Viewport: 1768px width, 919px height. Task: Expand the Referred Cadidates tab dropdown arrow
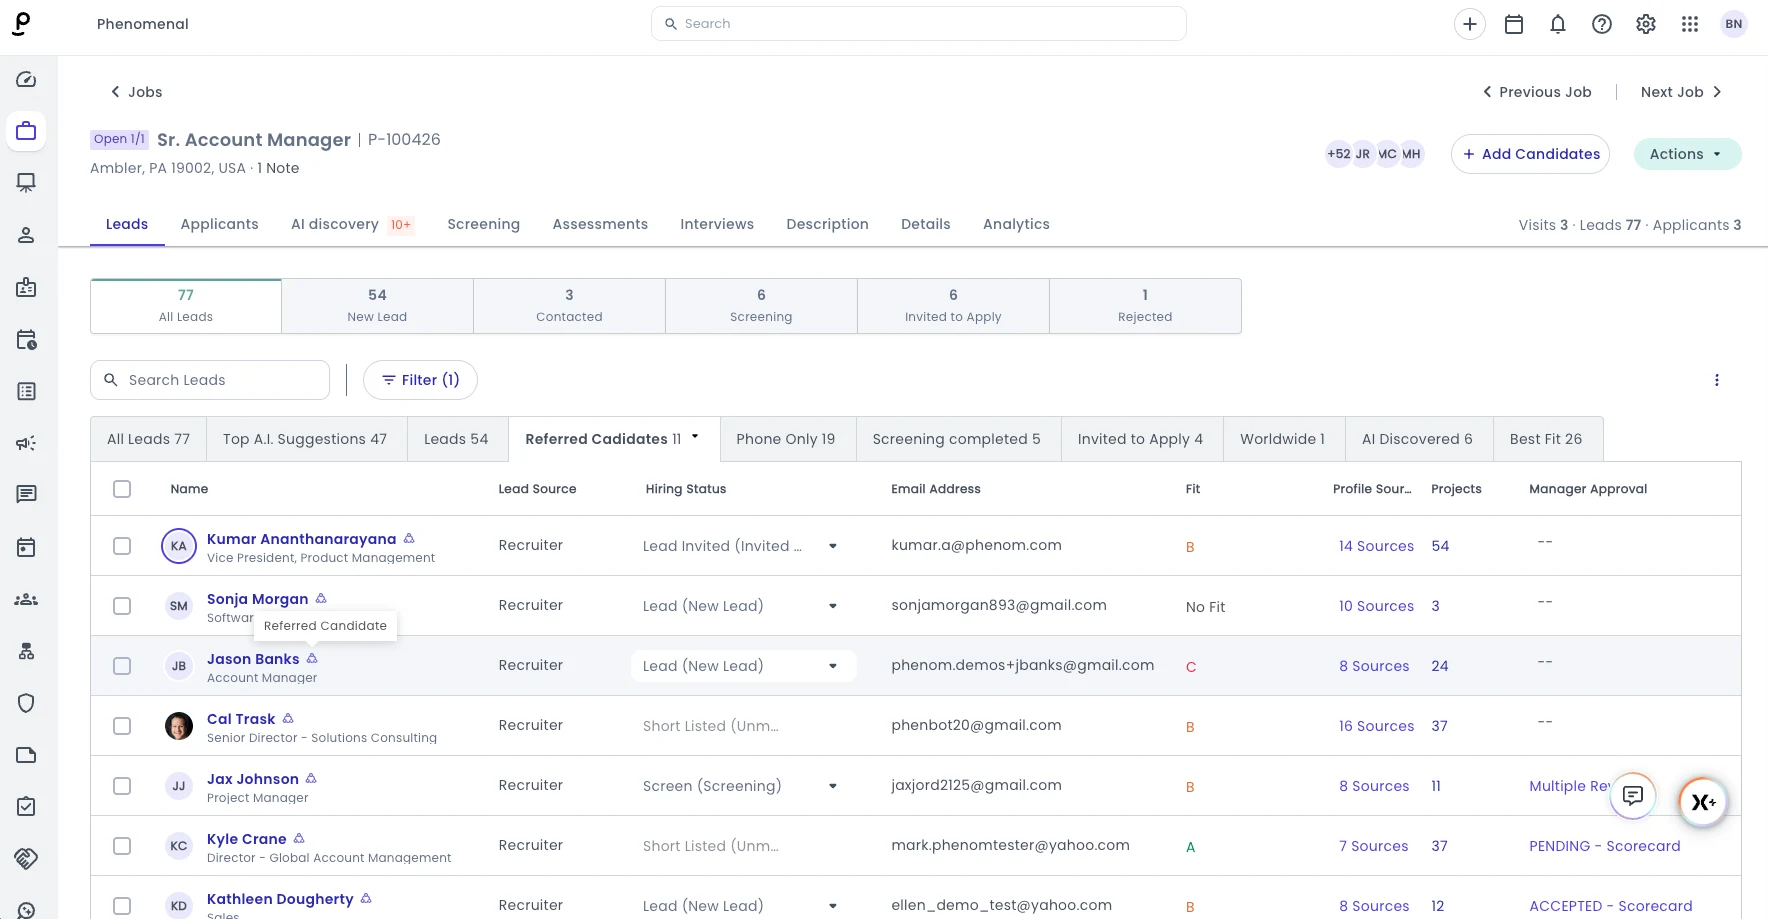(695, 437)
